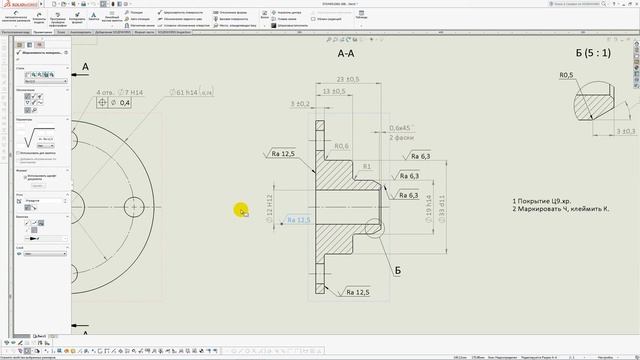
Task: Select the А-А section view label
Action: (346, 53)
